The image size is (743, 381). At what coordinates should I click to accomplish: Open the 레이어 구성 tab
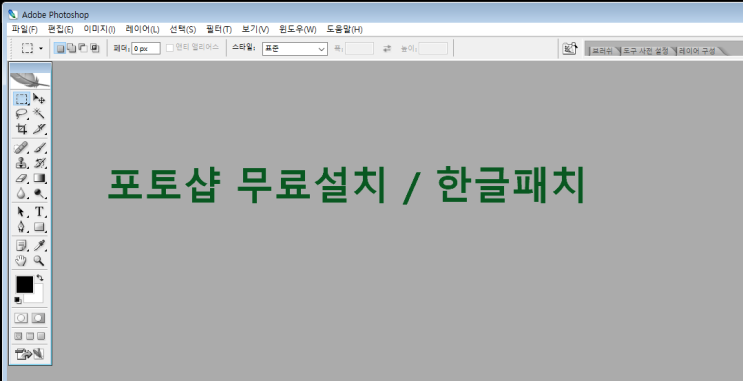coord(697,51)
